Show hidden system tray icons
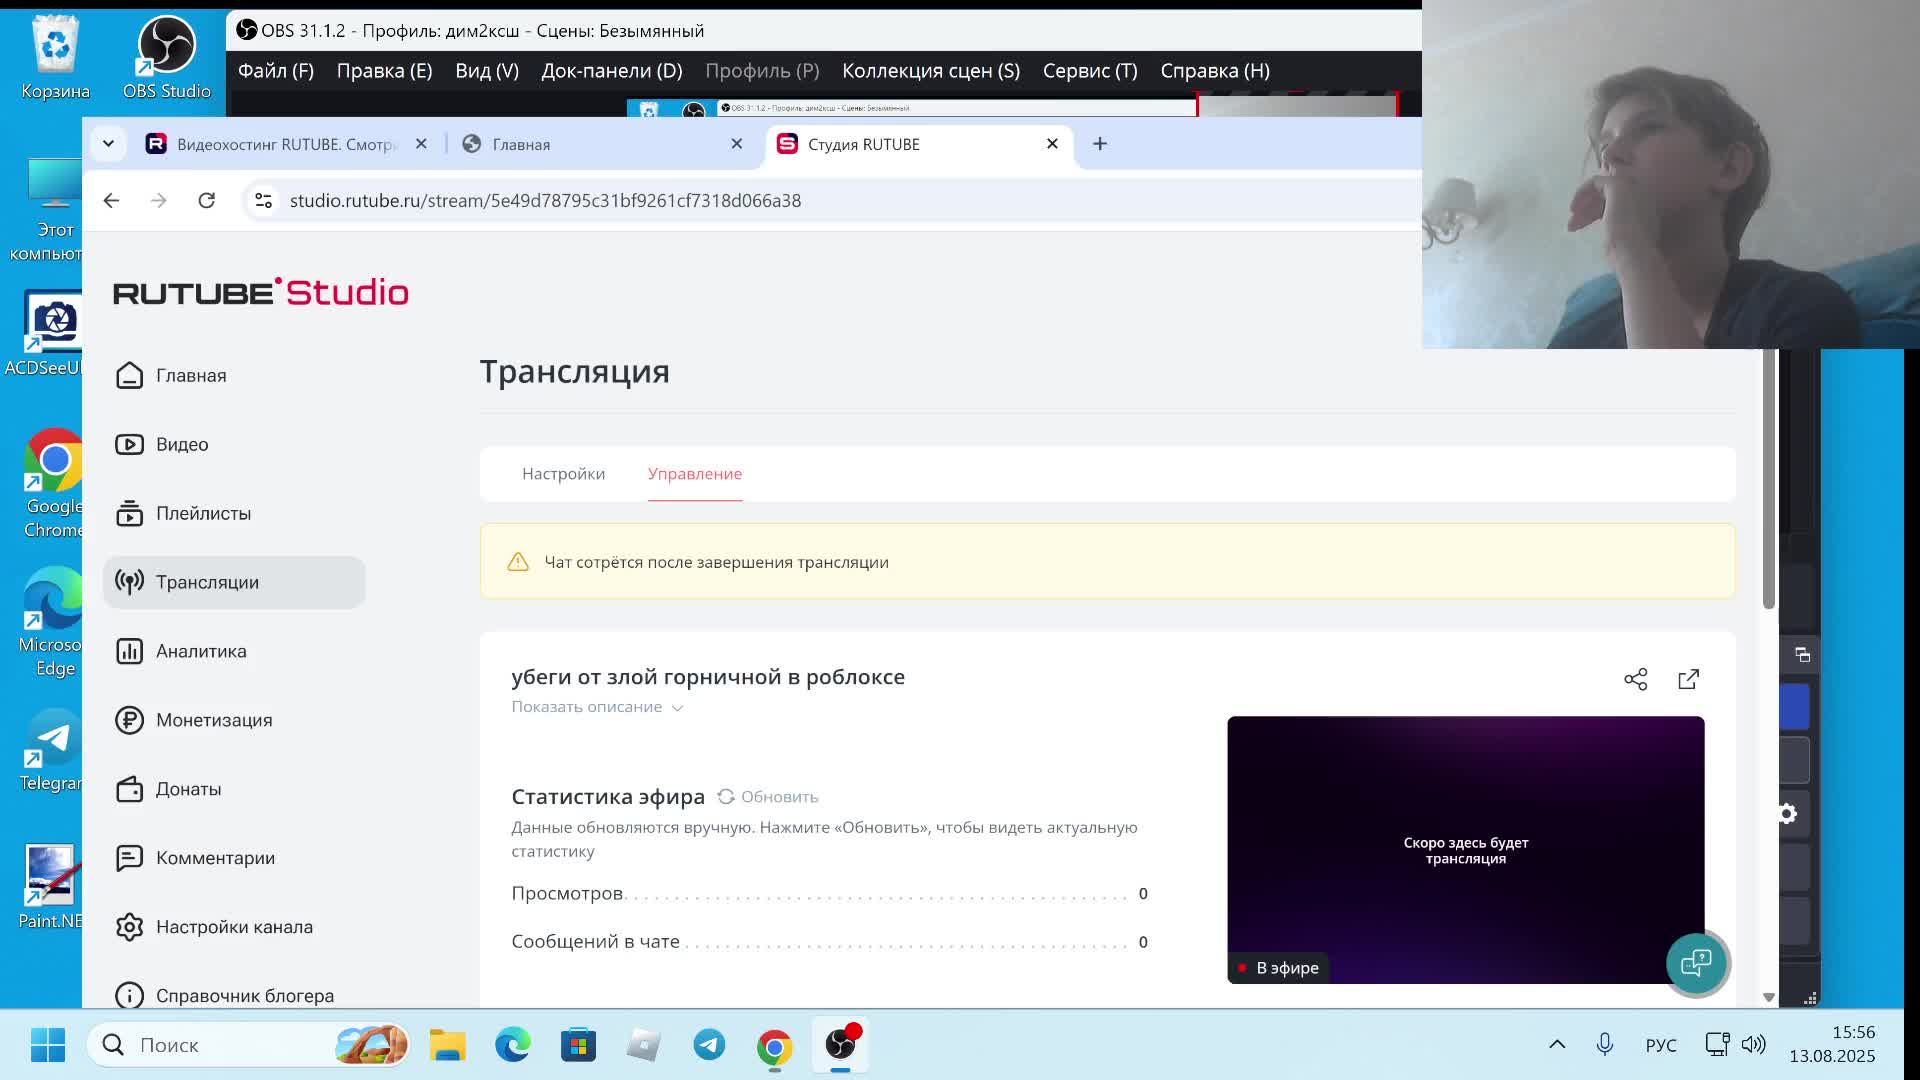The height and width of the screenshot is (1080, 1920). pos(1557,1044)
